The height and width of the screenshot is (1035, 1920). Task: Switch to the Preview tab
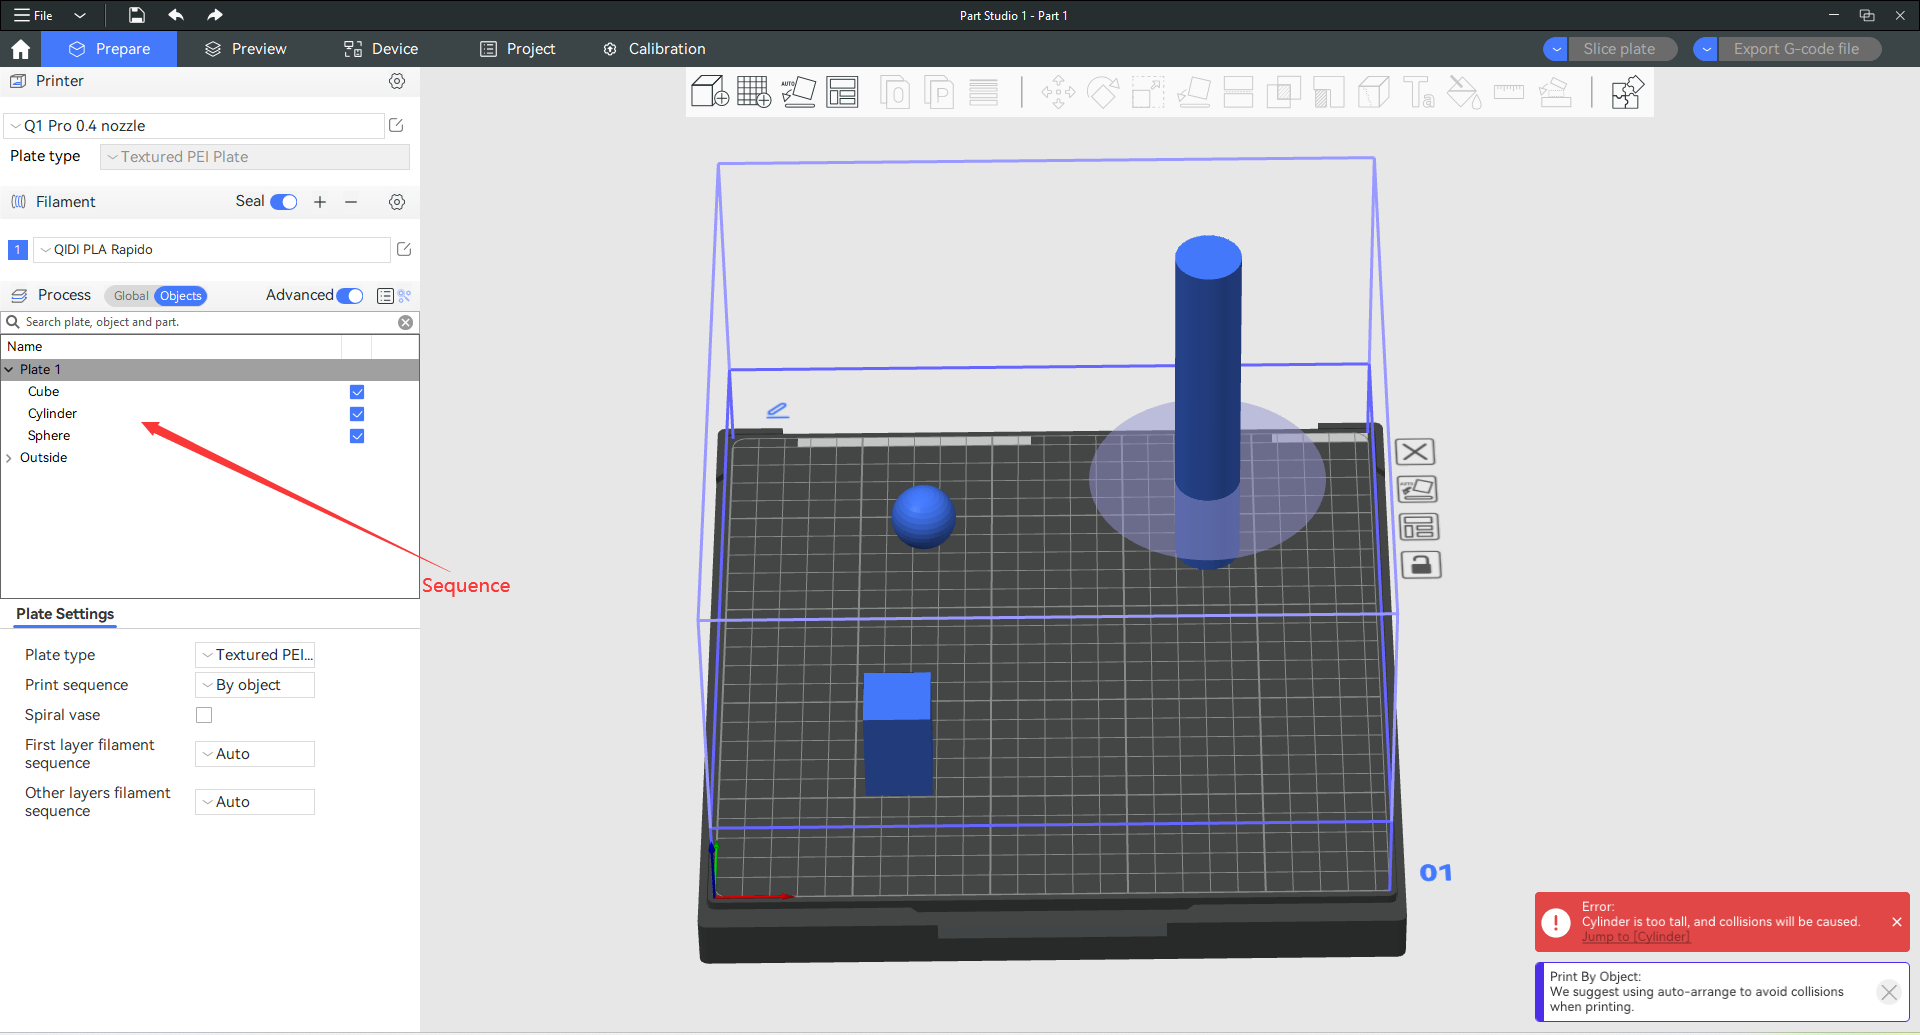click(245, 49)
